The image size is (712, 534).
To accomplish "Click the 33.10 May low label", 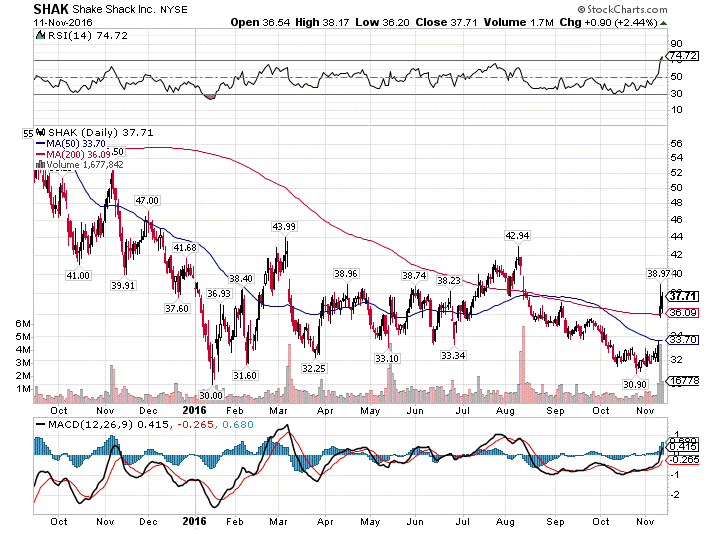I will coord(386,358).
